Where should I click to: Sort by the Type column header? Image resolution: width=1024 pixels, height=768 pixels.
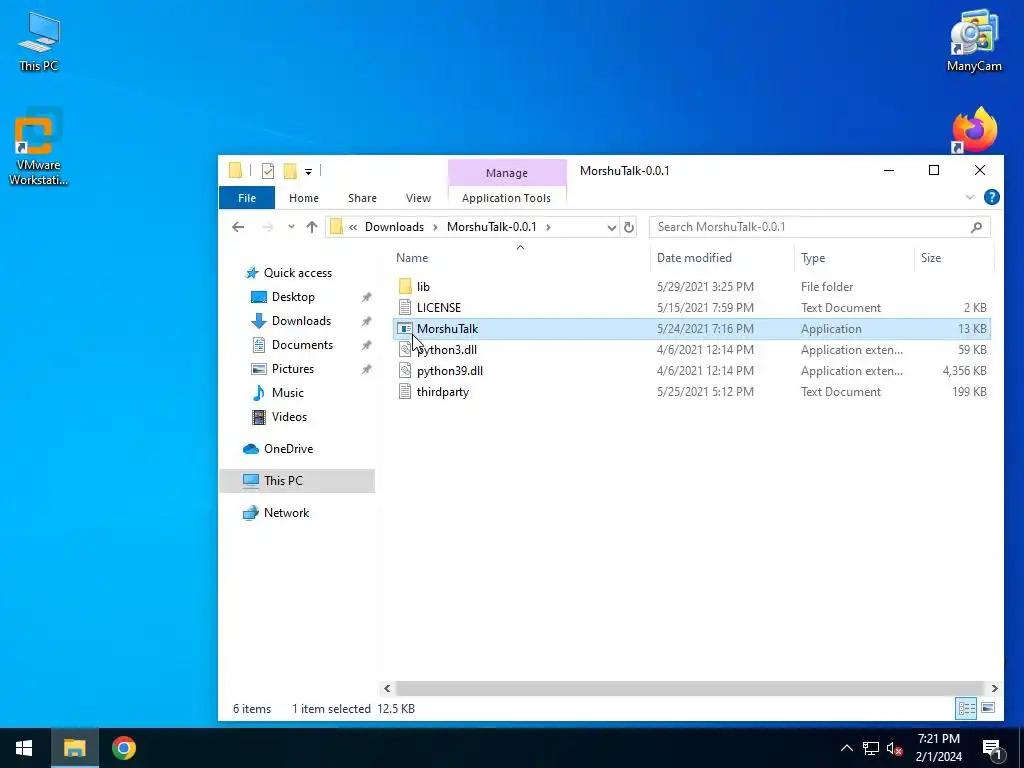[x=813, y=258]
